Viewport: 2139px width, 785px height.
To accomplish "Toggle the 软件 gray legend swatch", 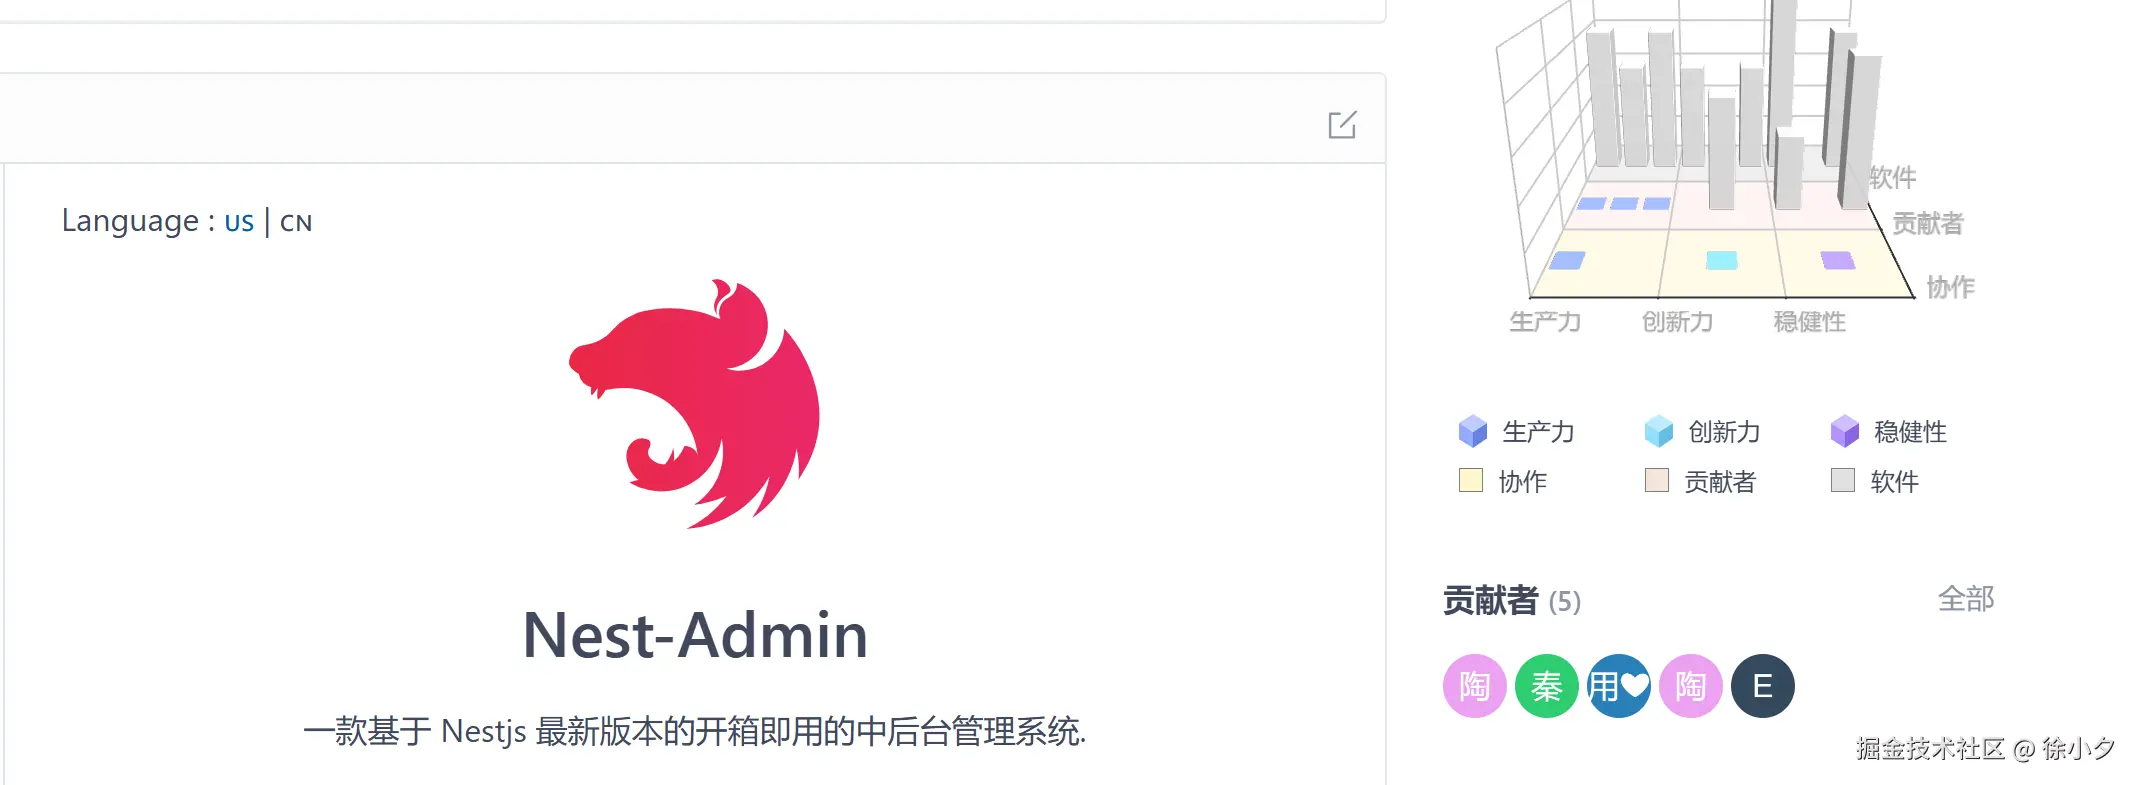I will (x=1842, y=480).
